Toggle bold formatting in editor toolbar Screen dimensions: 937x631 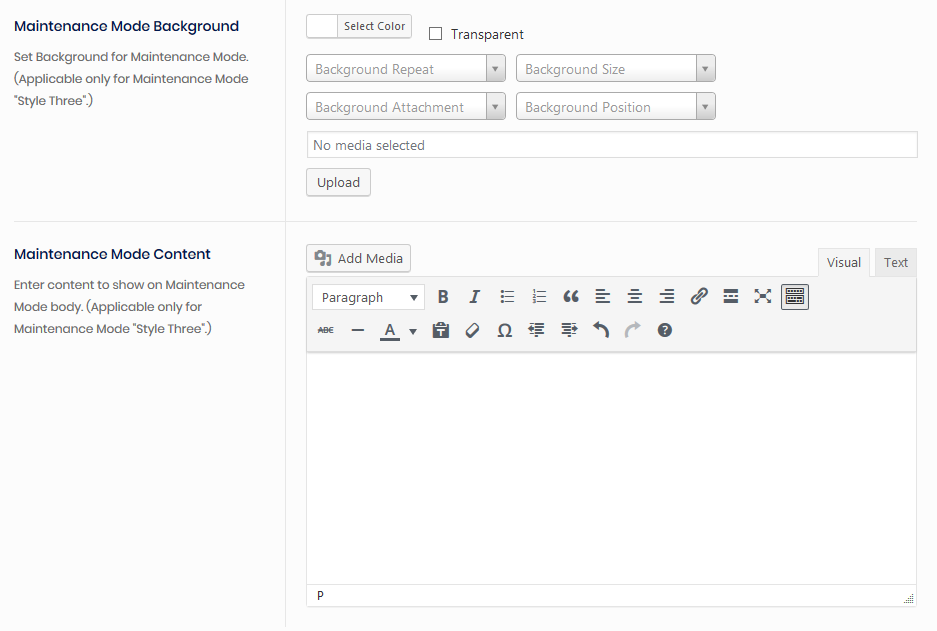pyautogui.click(x=443, y=297)
